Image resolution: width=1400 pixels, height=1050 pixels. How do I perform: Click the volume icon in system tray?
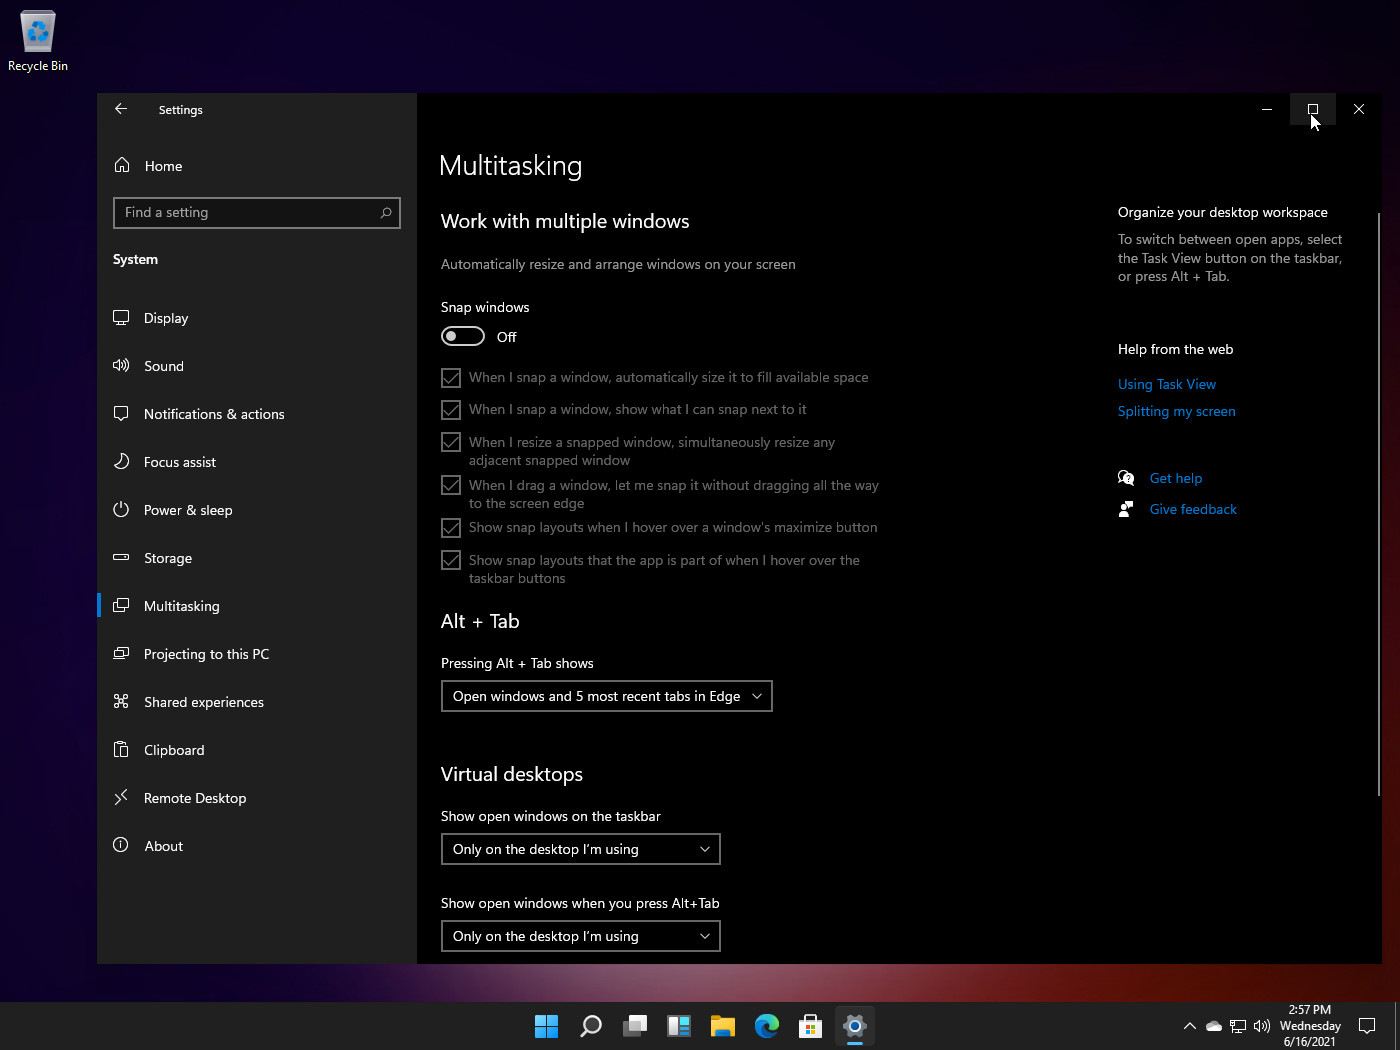(x=1262, y=1026)
